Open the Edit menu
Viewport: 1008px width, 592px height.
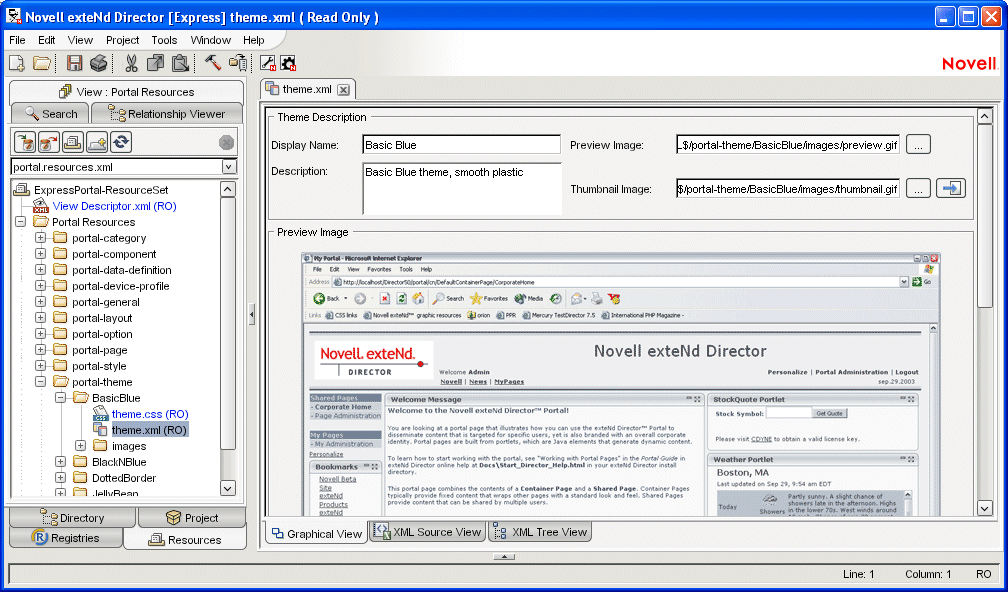(x=47, y=40)
